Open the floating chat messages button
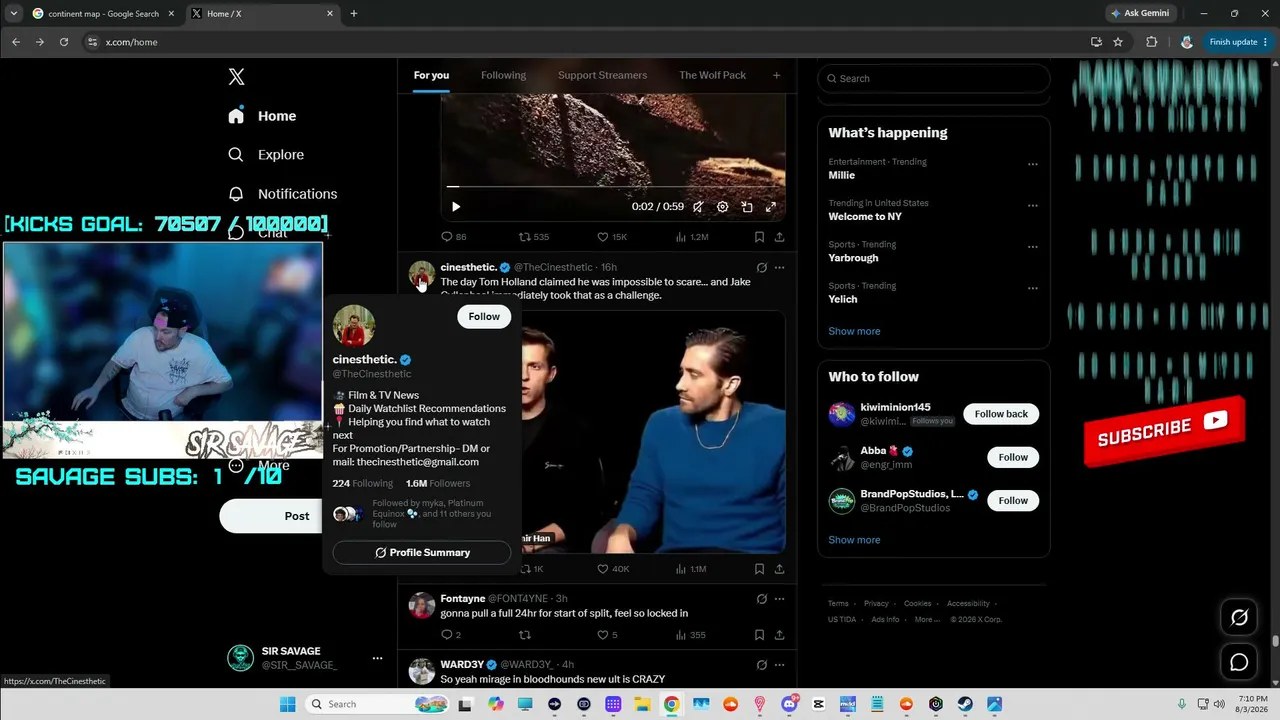The height and width of the screenshot is (720, 1280). [1239, 662]
